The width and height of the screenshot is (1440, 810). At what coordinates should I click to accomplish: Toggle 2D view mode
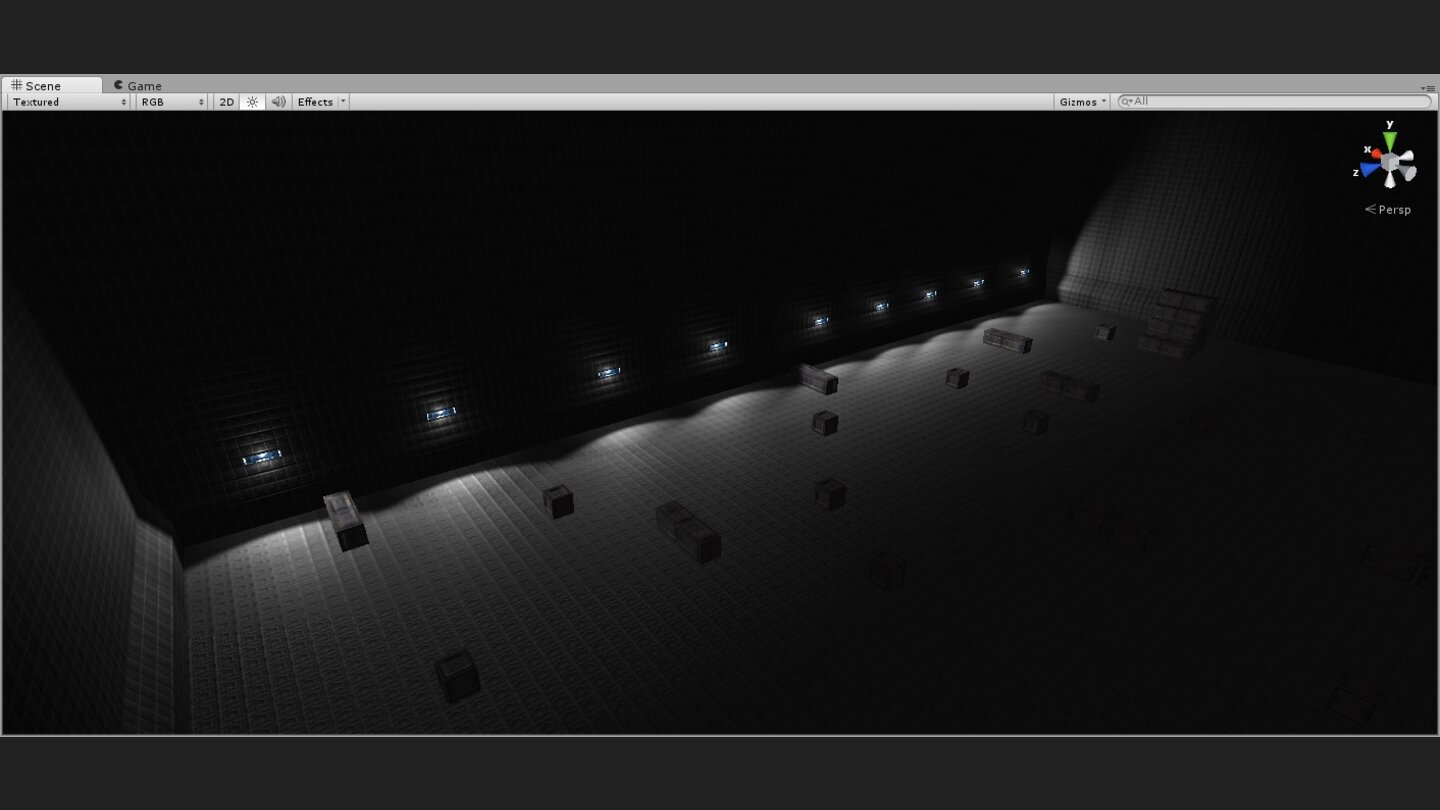pos(227,102)
